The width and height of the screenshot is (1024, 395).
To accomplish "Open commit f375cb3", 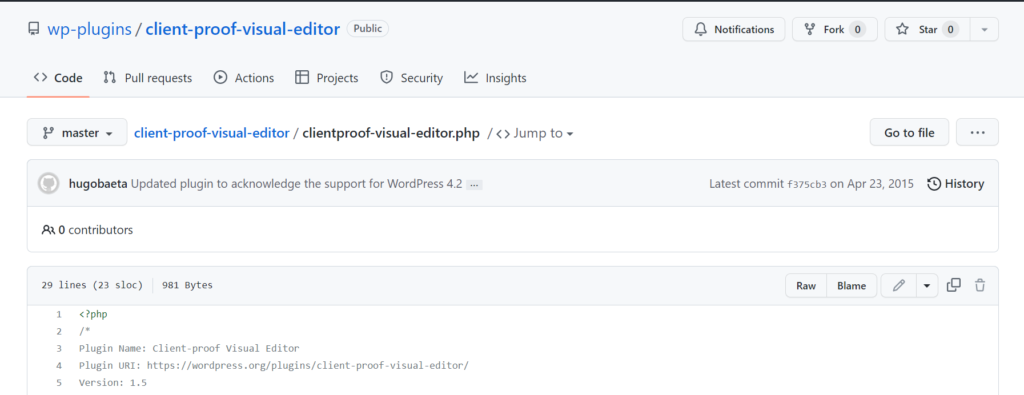I will tap(807, 184).
